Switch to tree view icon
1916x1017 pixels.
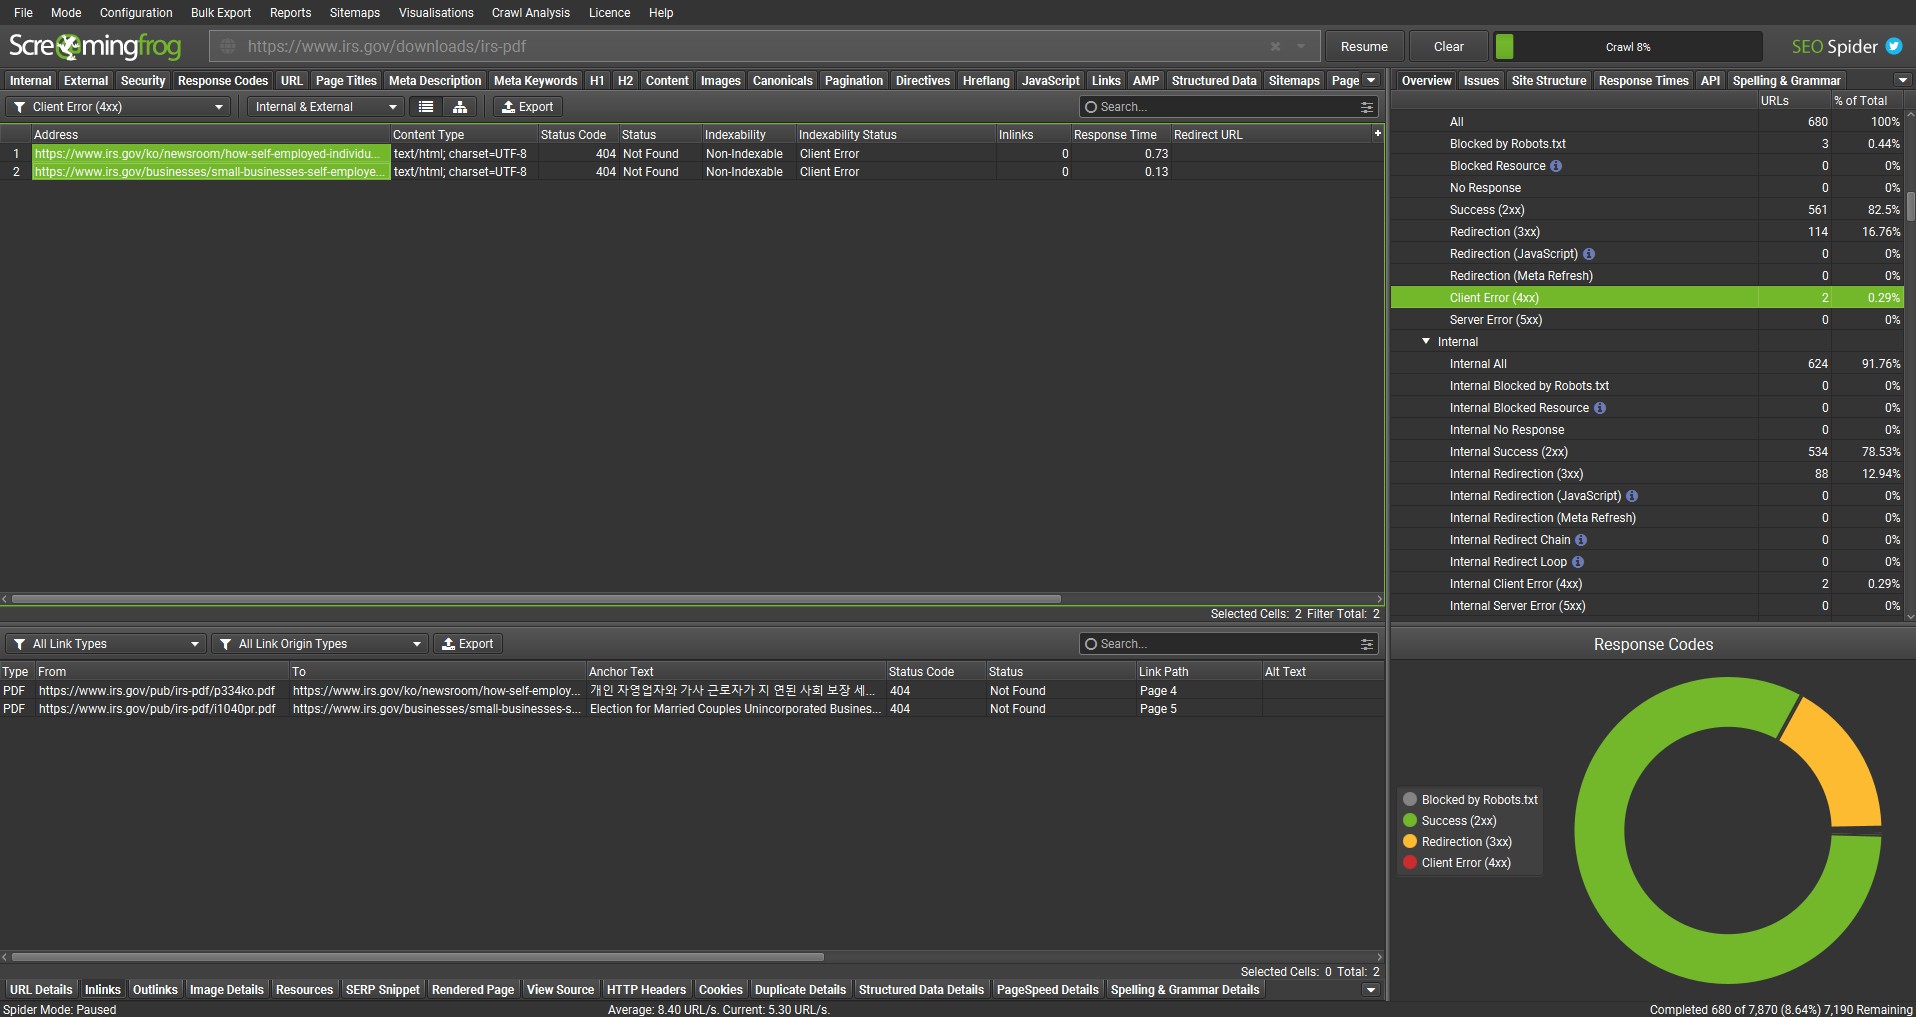(460, 107)
